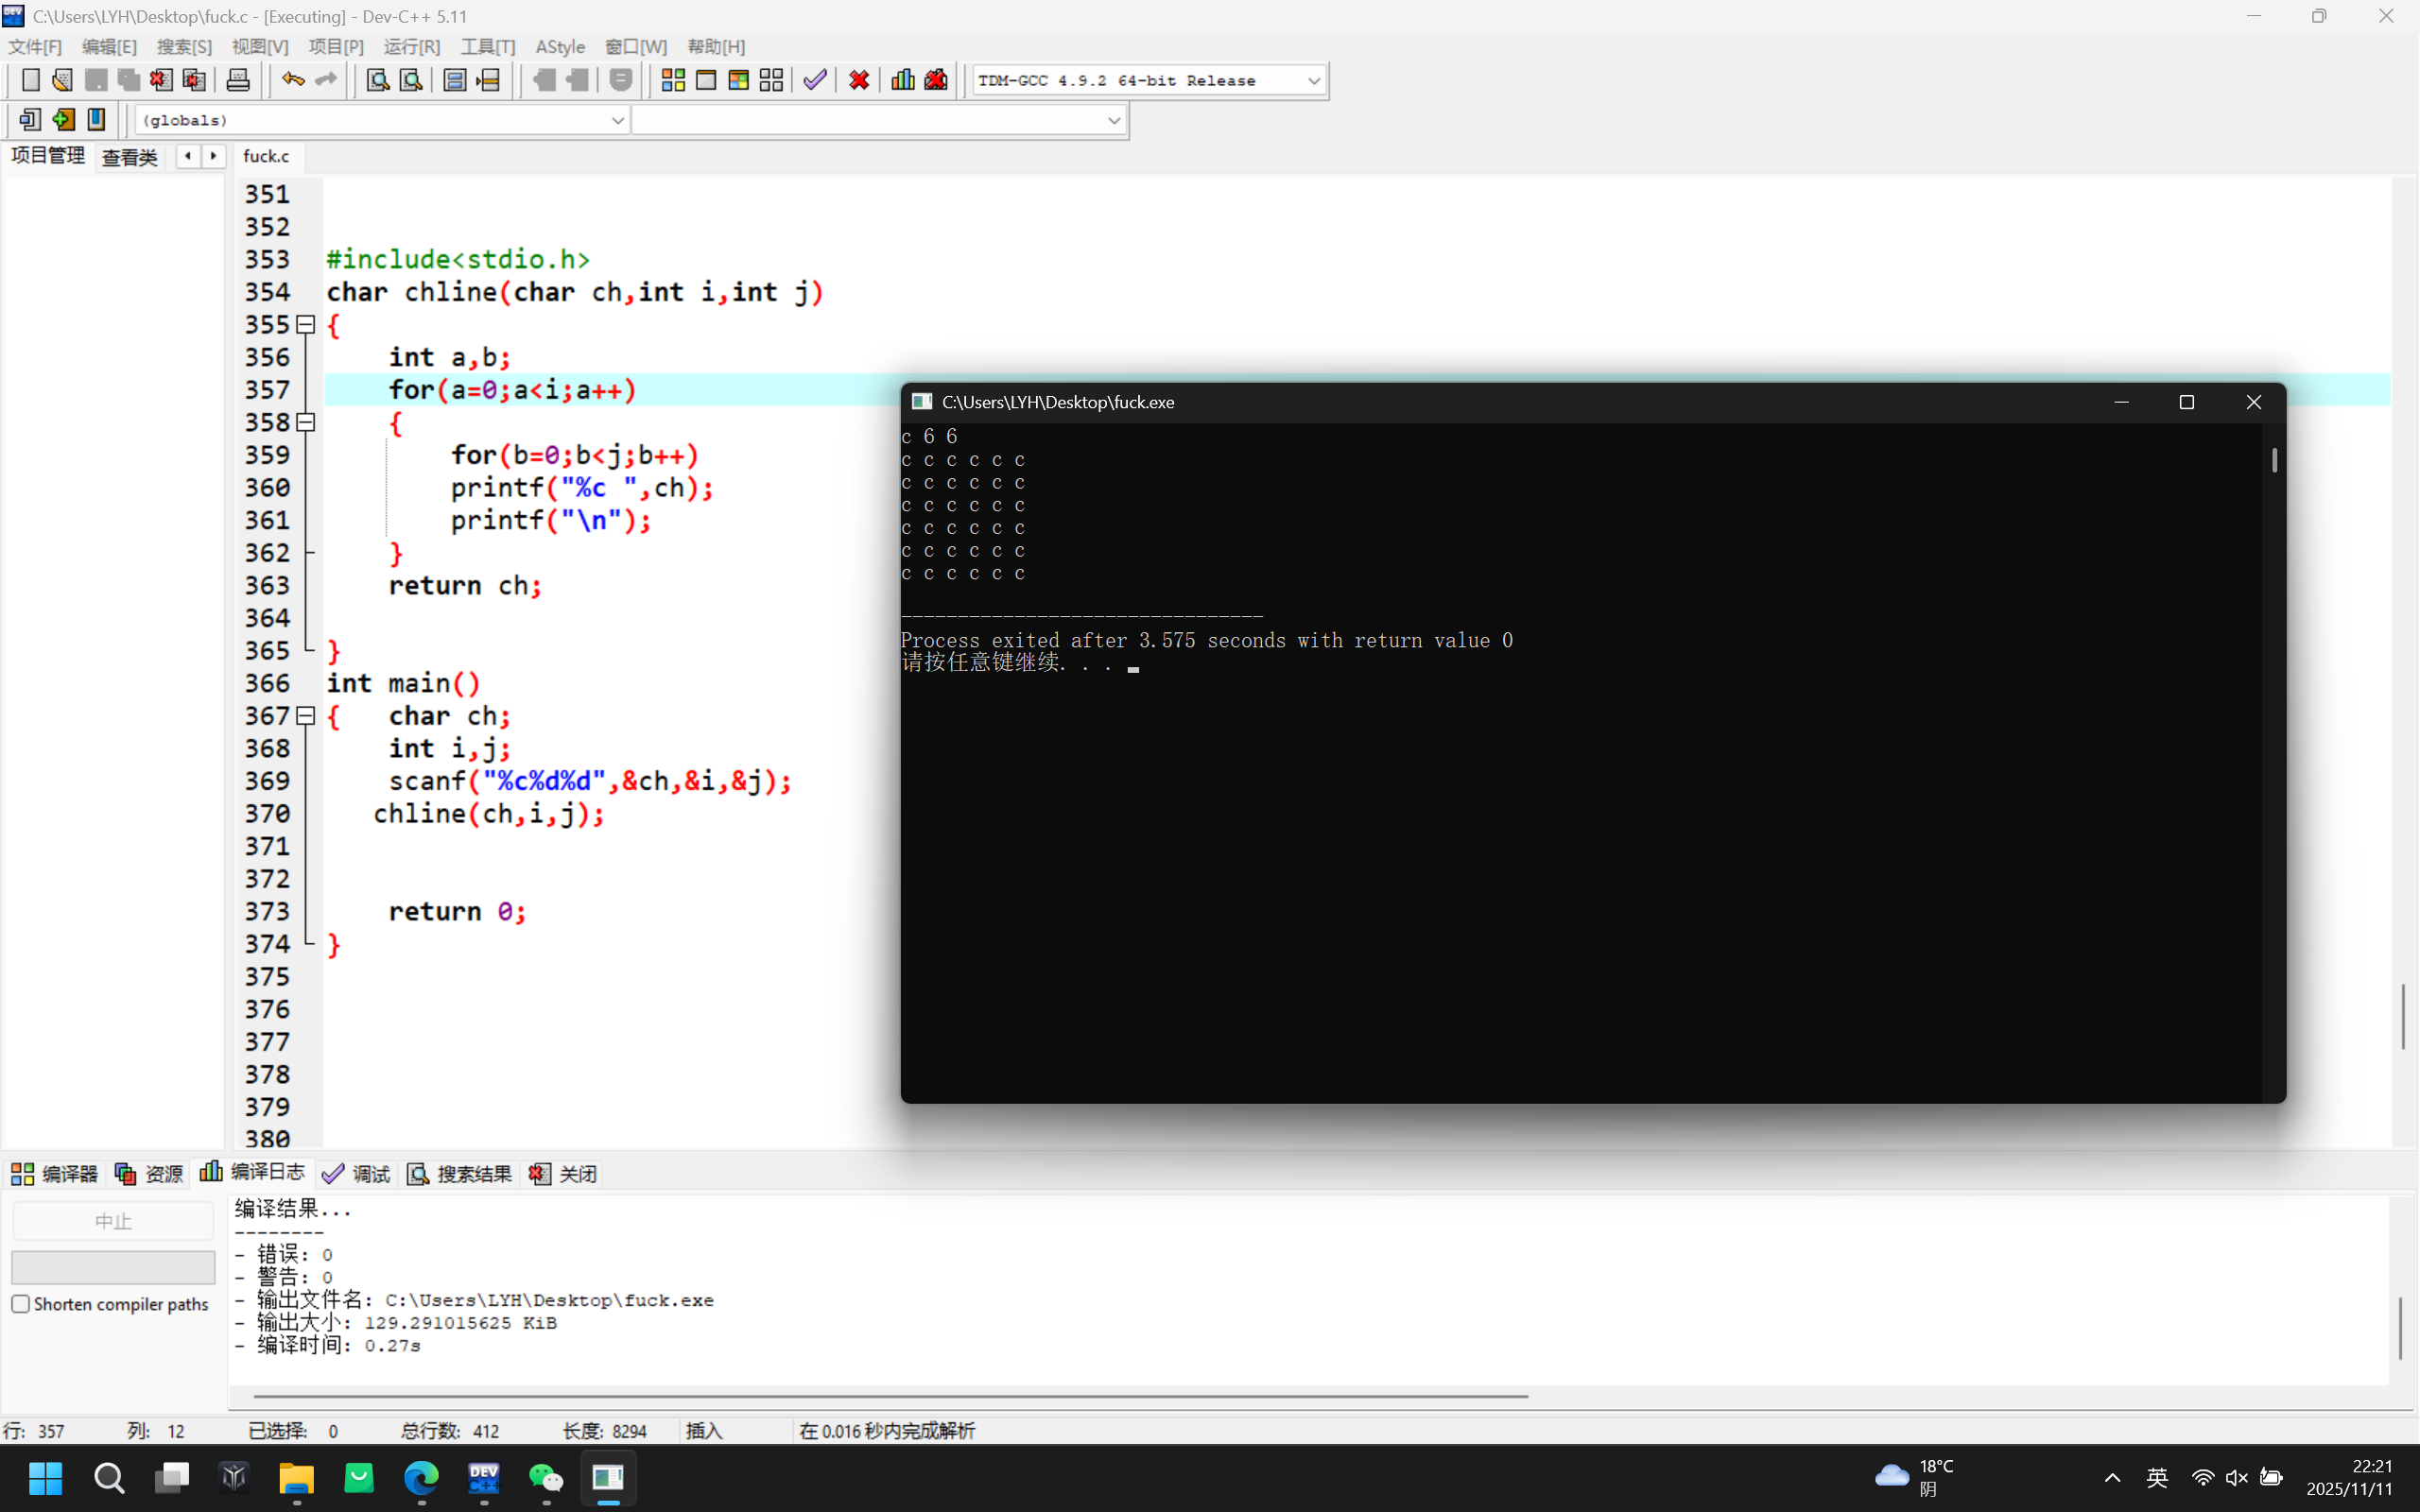Click the Open file toolbar icon
The width and height of the screenshot is (2420, 1512).
pos(62,80)
